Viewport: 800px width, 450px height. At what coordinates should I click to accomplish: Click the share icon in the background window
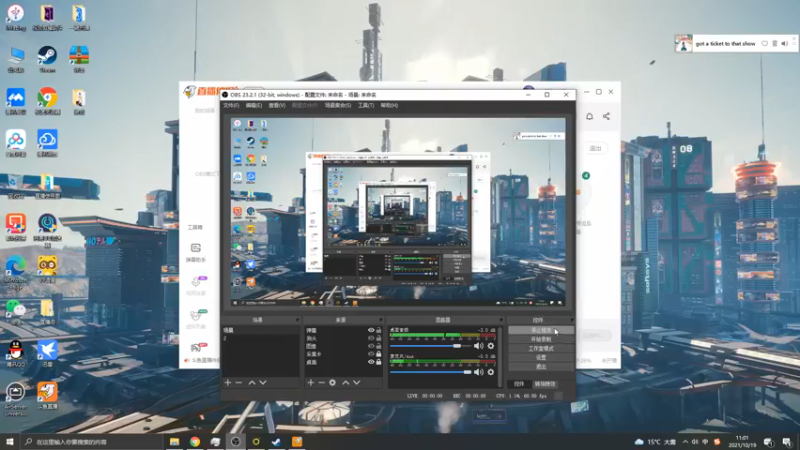click(x=606, y=116)
